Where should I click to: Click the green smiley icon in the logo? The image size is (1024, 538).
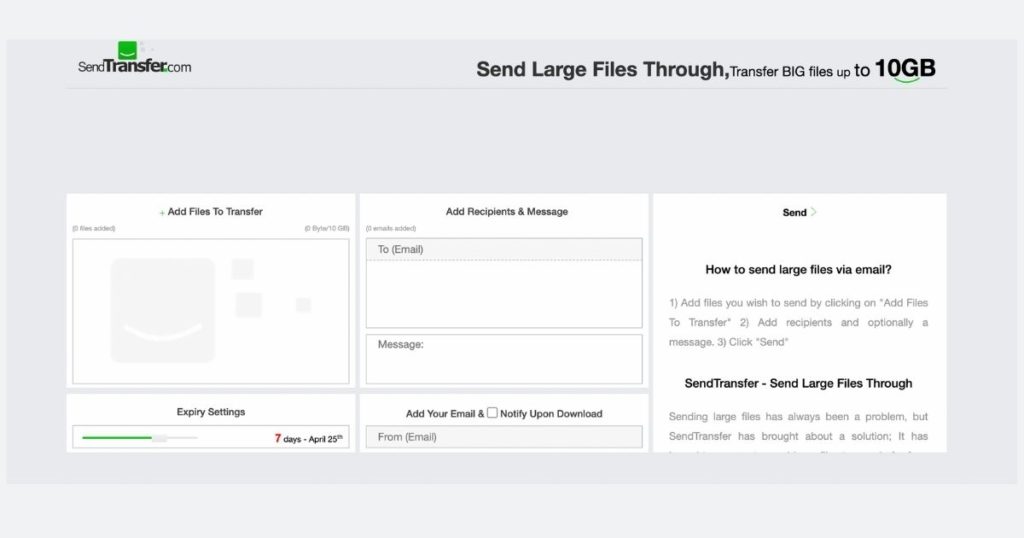(x=127, y=50)
